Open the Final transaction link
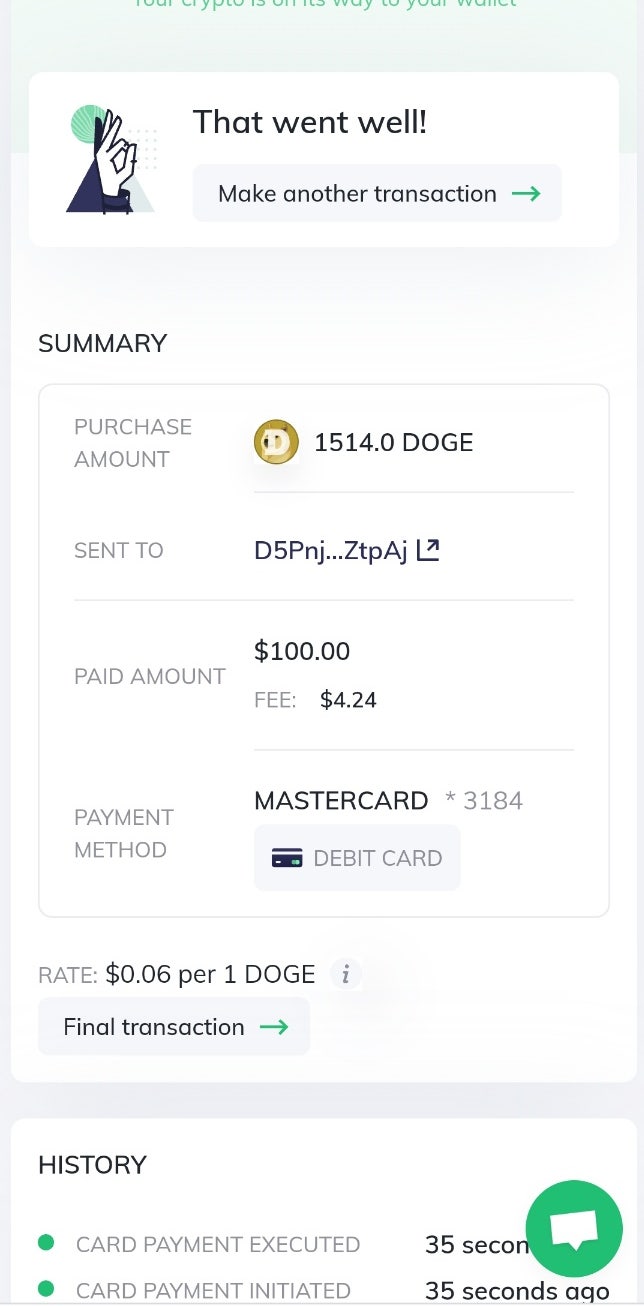Image resolution: width=644 pixels, height=1306 pixels. pos(154,1027)
